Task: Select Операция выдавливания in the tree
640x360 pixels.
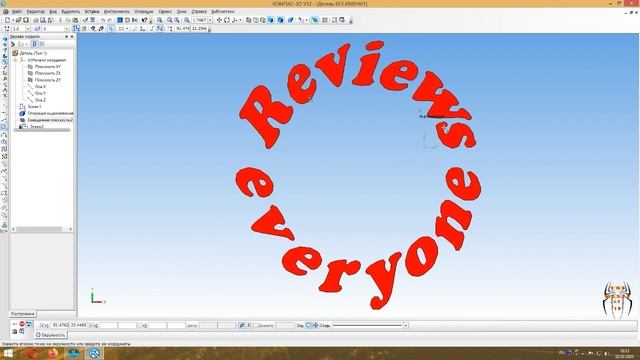Action: [51, 113]
